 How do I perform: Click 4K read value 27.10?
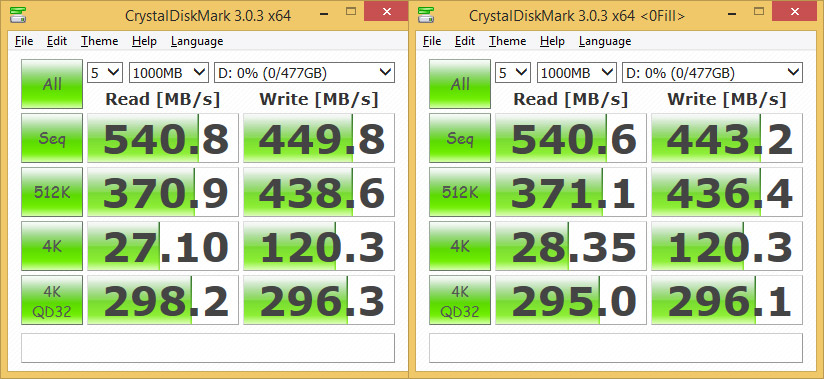click(x=163, y=246)
